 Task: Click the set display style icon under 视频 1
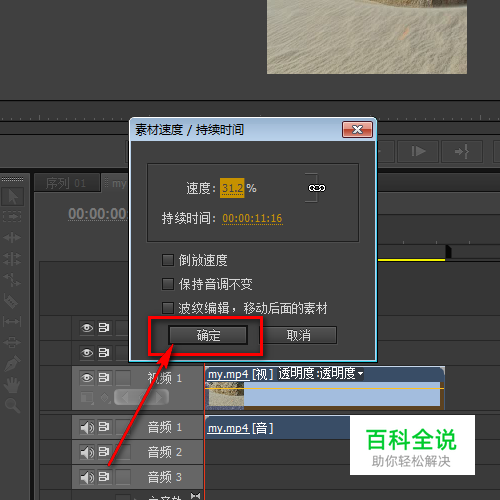tap(87, 397)
